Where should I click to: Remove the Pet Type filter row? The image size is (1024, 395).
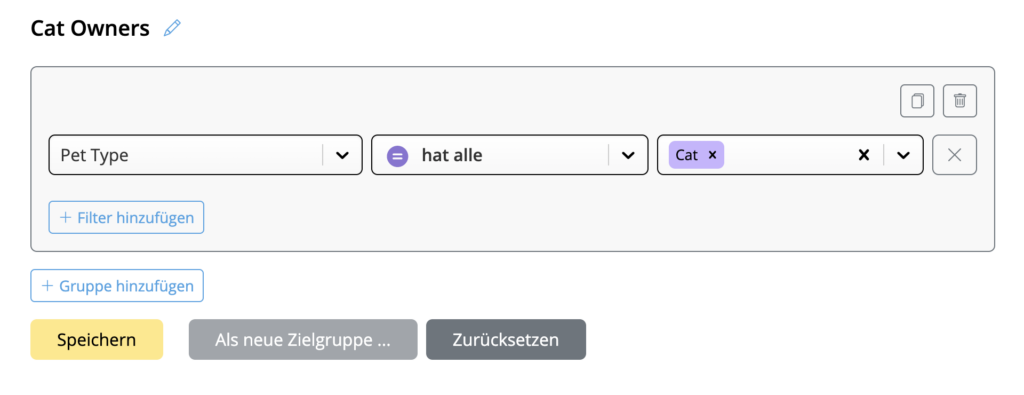pyautogui.click(x=954, y=155)
